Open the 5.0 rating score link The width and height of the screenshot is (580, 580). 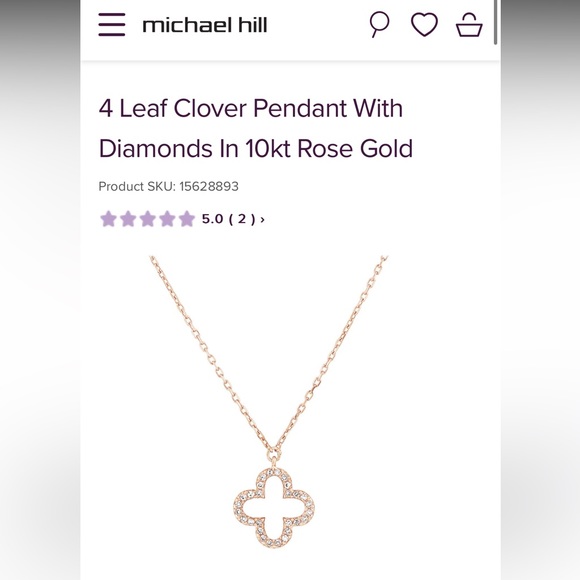[212, 219]
